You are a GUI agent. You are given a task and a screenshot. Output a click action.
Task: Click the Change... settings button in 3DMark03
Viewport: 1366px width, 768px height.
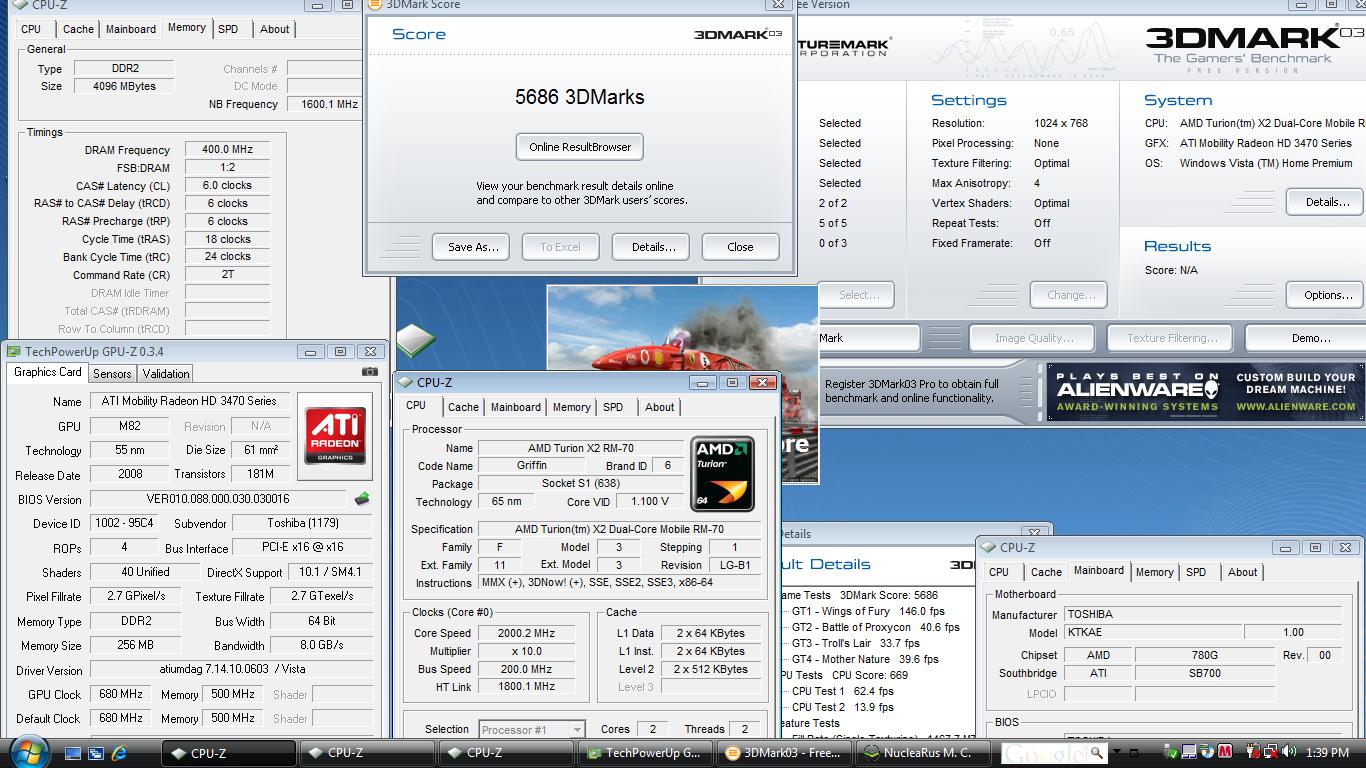click(x=1071, y=295)
